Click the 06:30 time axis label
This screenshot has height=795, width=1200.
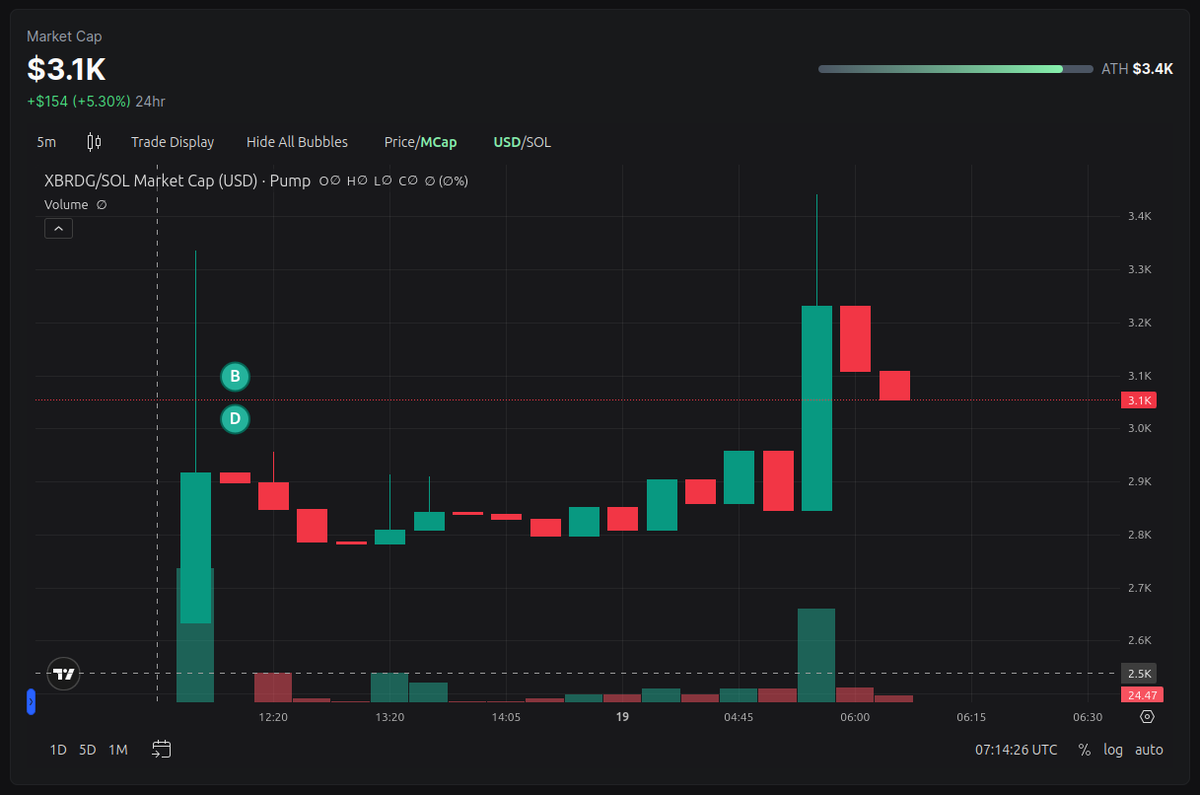[x=1087, y=717]
